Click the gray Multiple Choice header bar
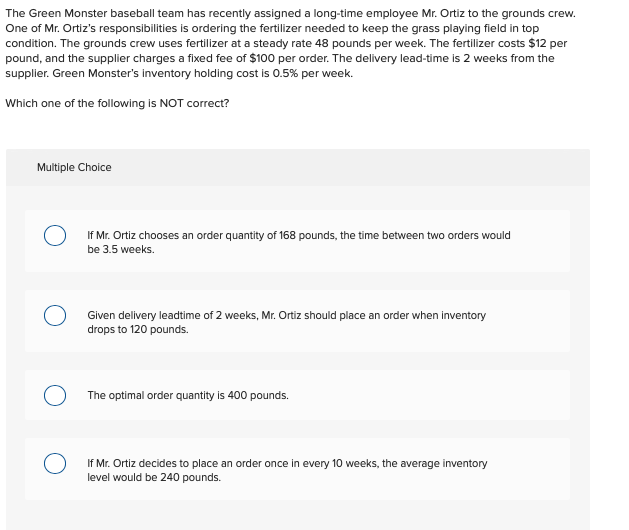 click(x=298, y=167)
